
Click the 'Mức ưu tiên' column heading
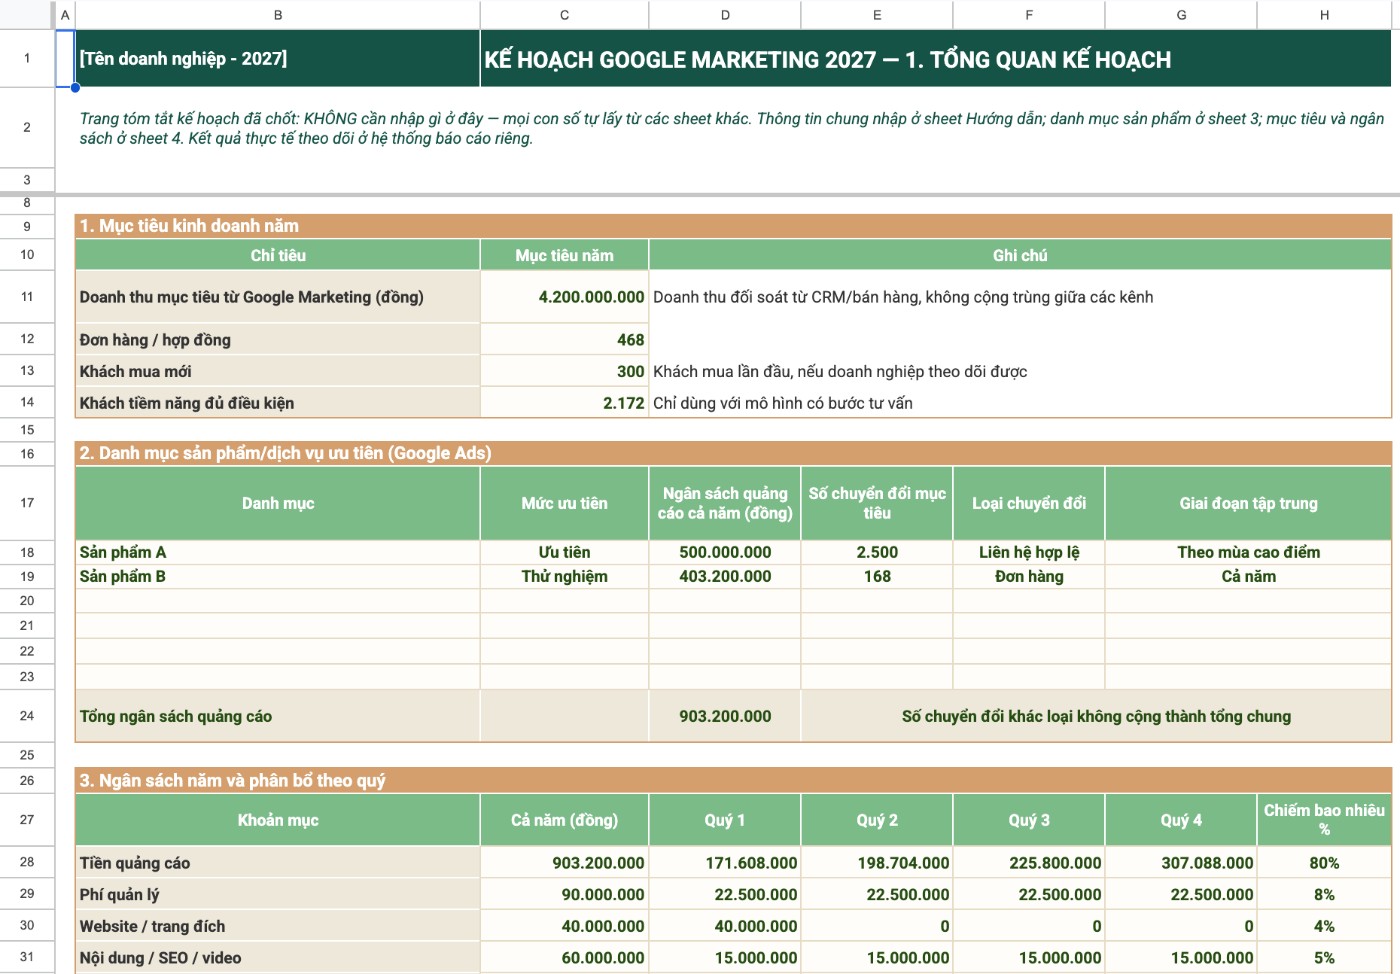pyautogui.click(x=564, y=503)
